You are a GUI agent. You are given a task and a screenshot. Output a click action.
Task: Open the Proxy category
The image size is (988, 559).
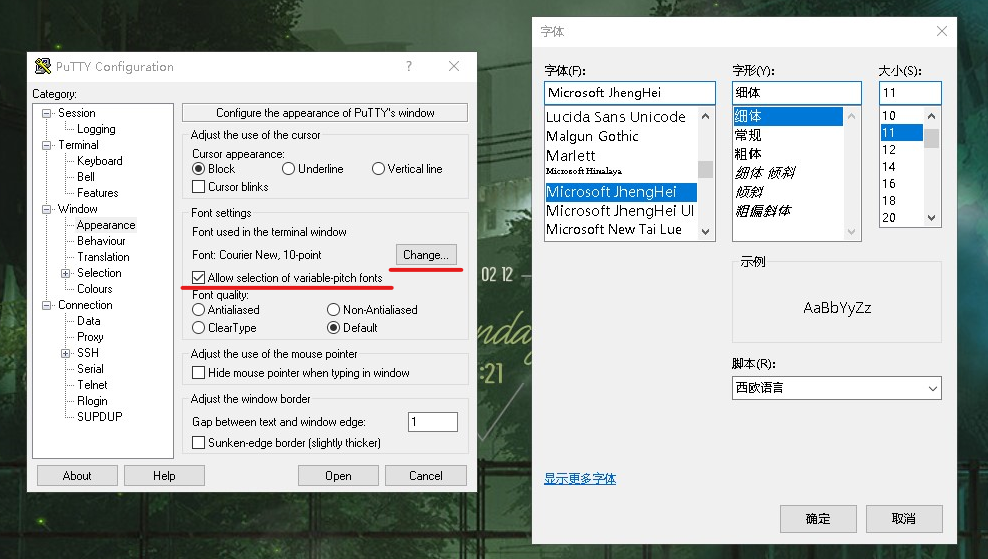(x=90, y=337)
